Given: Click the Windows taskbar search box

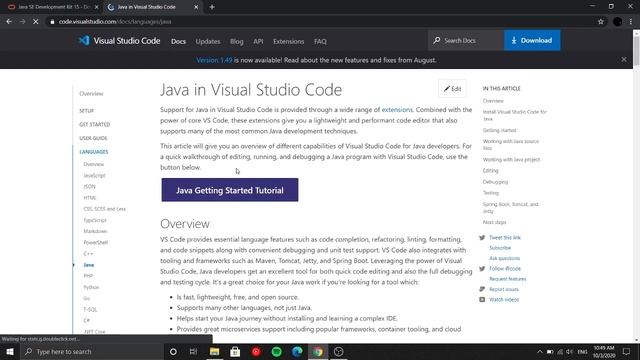Looking at the screenshot, I should coord(92,351).
